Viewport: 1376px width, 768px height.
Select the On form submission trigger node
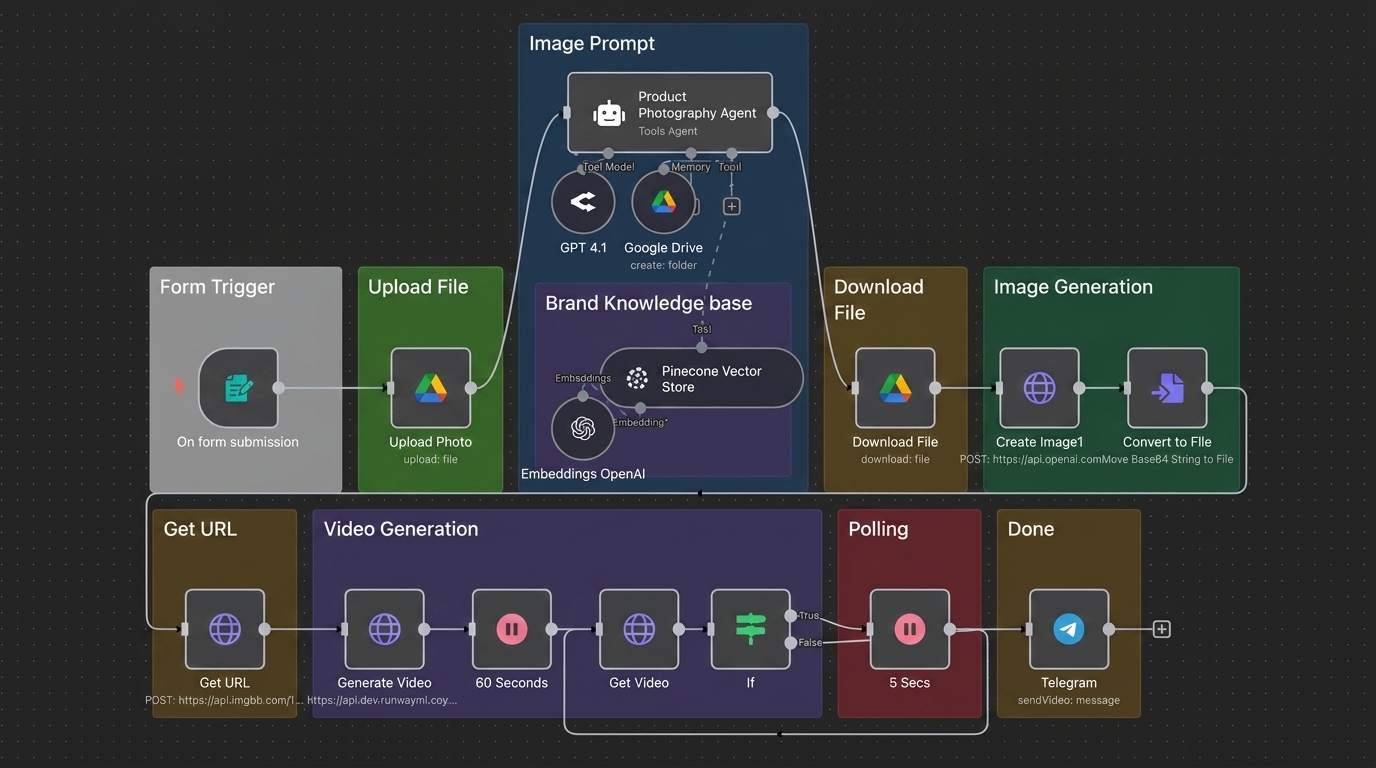[x=238, y=388]
